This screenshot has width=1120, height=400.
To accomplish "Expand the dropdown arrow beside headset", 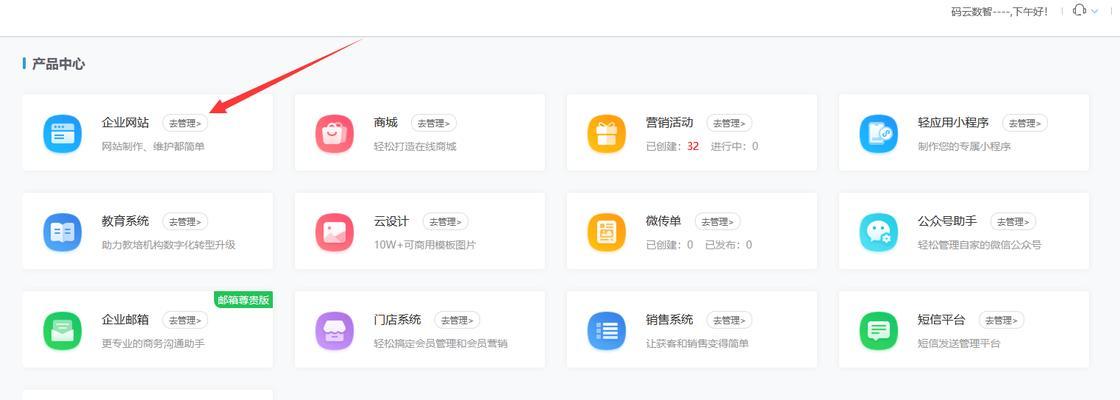I will [x=1094, y=11].
